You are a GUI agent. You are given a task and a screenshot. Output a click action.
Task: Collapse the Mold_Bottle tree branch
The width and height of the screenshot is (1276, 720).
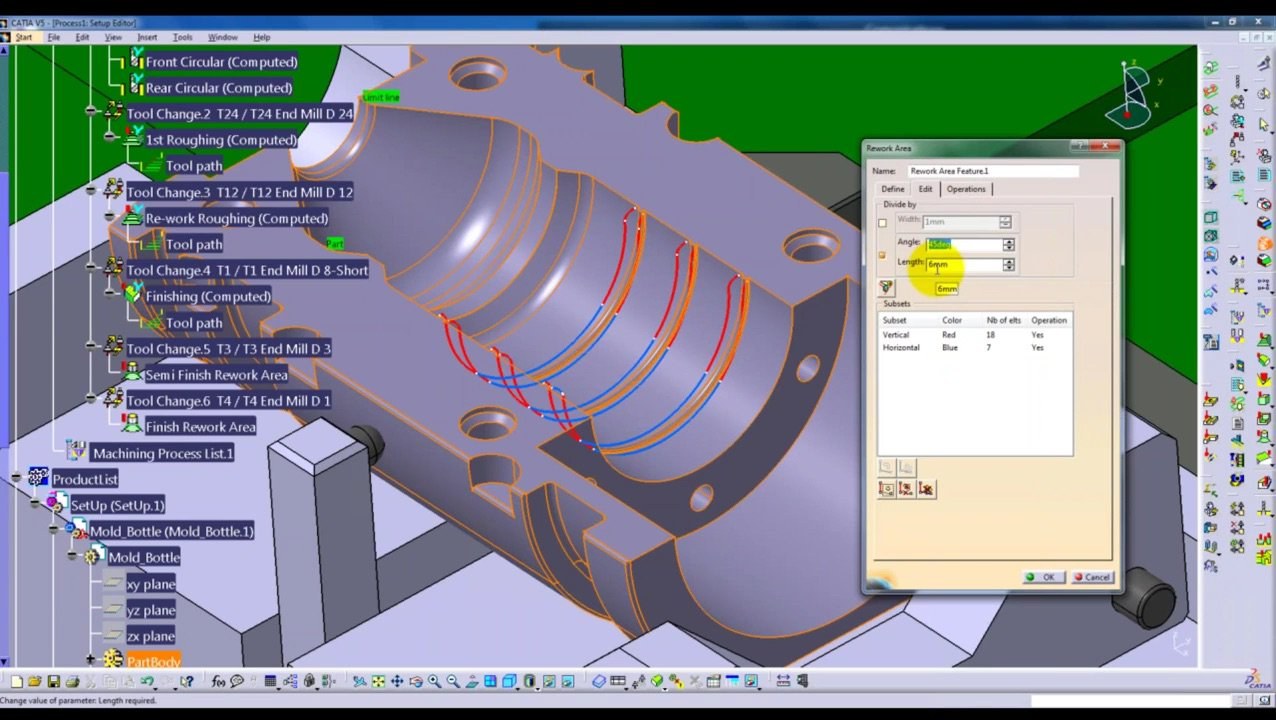point(71,556)
